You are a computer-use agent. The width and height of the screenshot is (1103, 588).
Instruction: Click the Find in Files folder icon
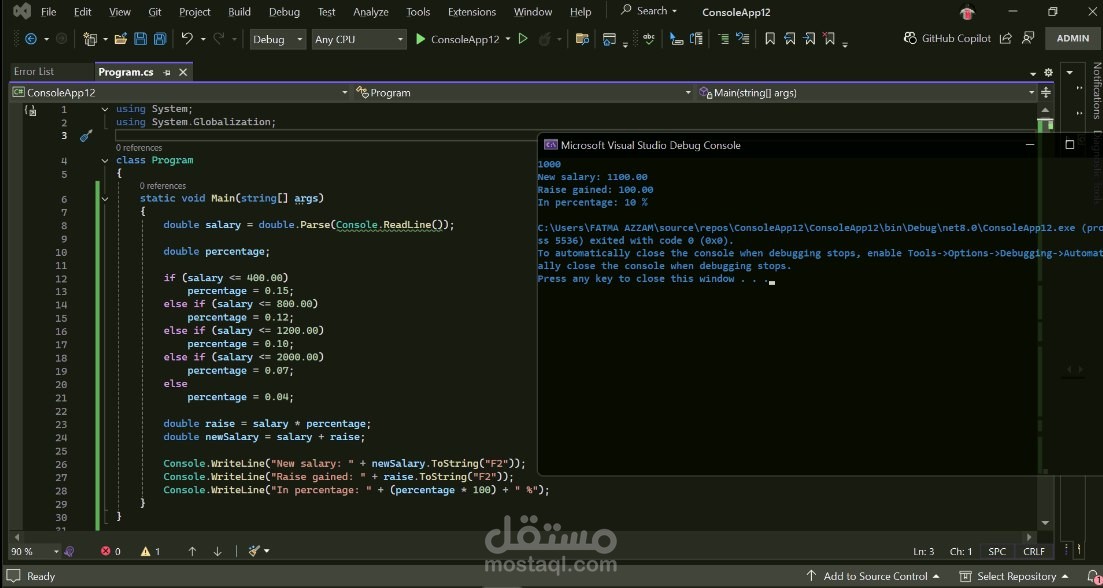pyautogui.click(x=582, y=39)
